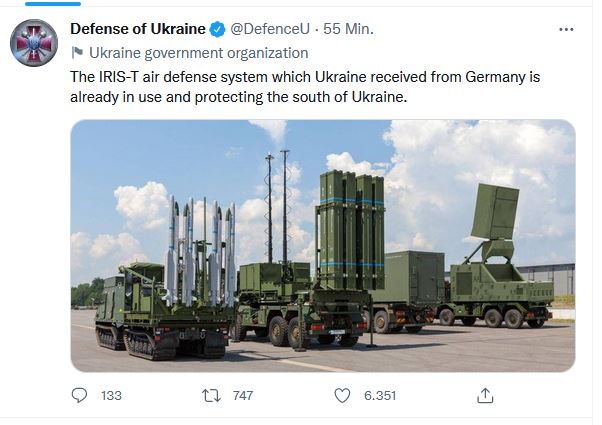Open the Defense of Ukraine display name
The height and width of the screenshot is (425, 602).
click(x=136, y=30)
